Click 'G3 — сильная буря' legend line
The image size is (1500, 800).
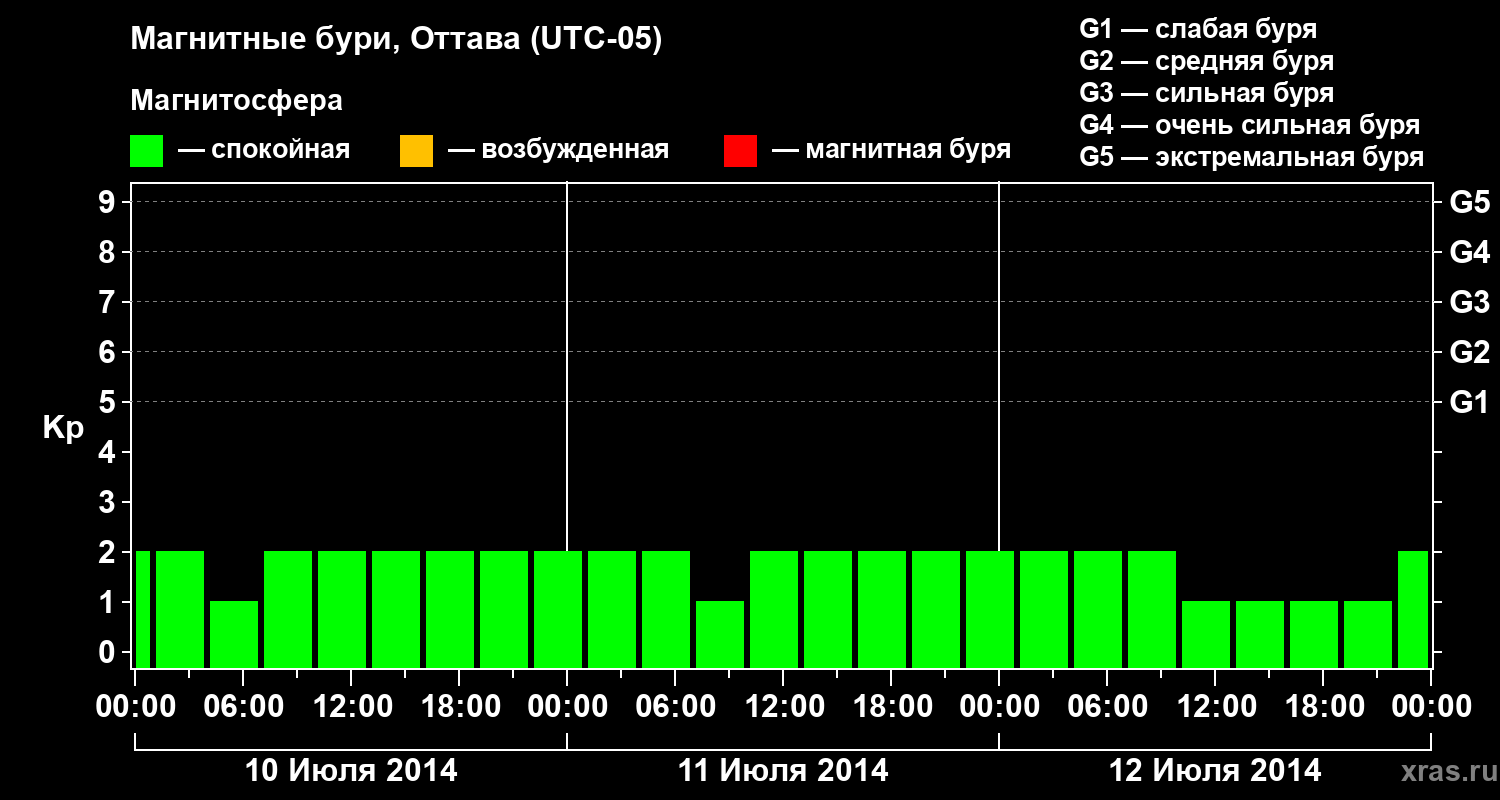(x=1206, y=93)
